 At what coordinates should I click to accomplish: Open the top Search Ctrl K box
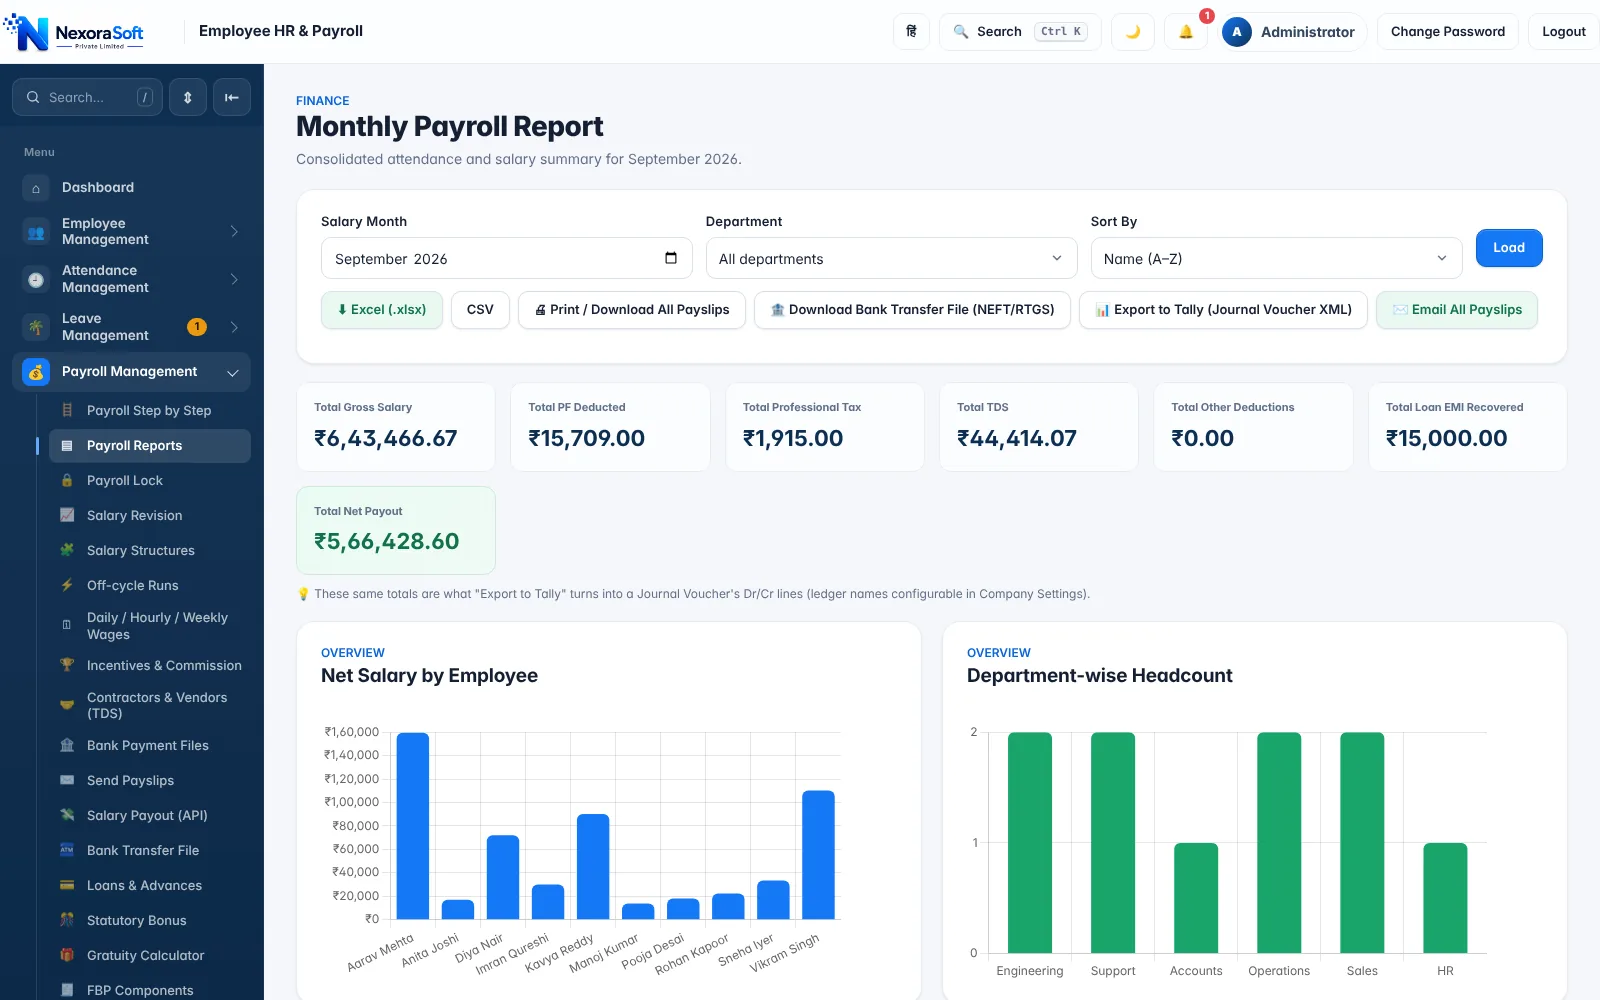tap(1020, 31)
